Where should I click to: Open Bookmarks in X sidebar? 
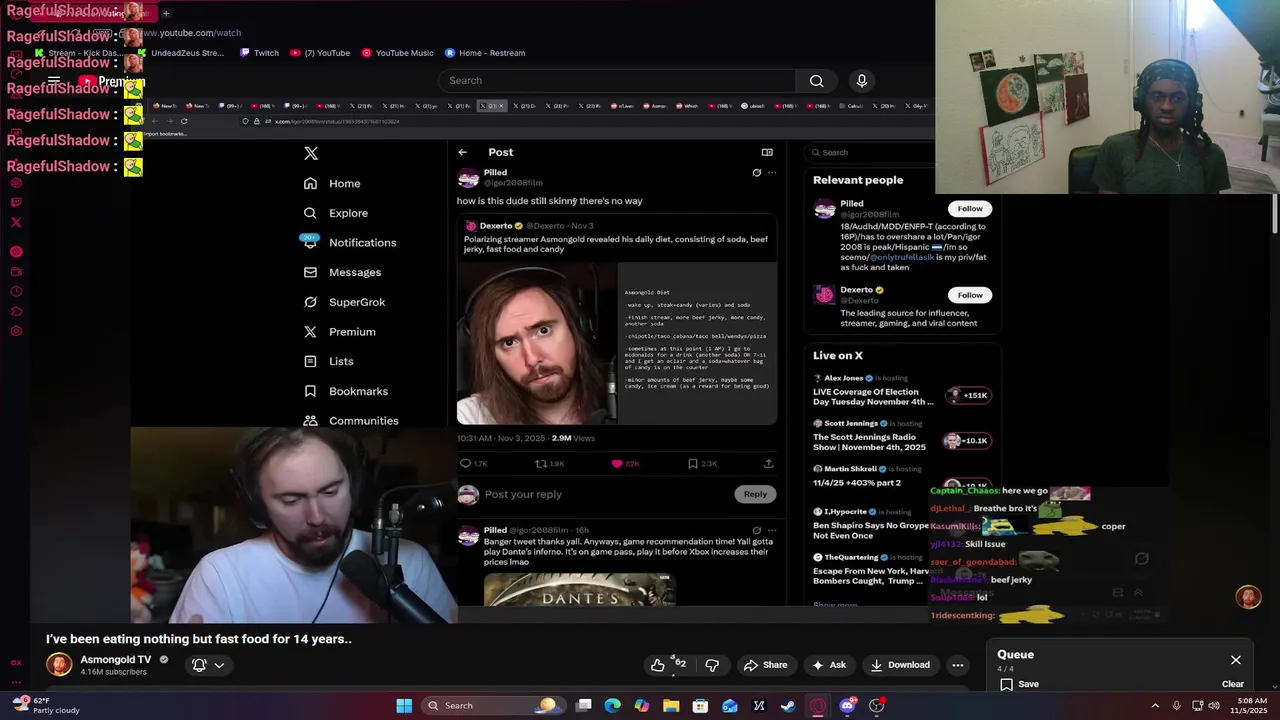pos(345,391)
